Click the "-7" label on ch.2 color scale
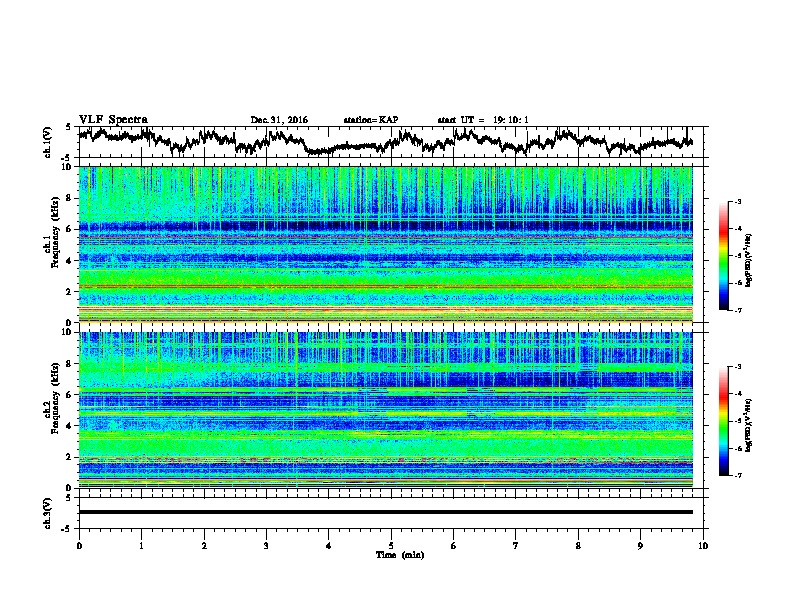The height and width of the screenshot is (612, 792). (738, 476)
